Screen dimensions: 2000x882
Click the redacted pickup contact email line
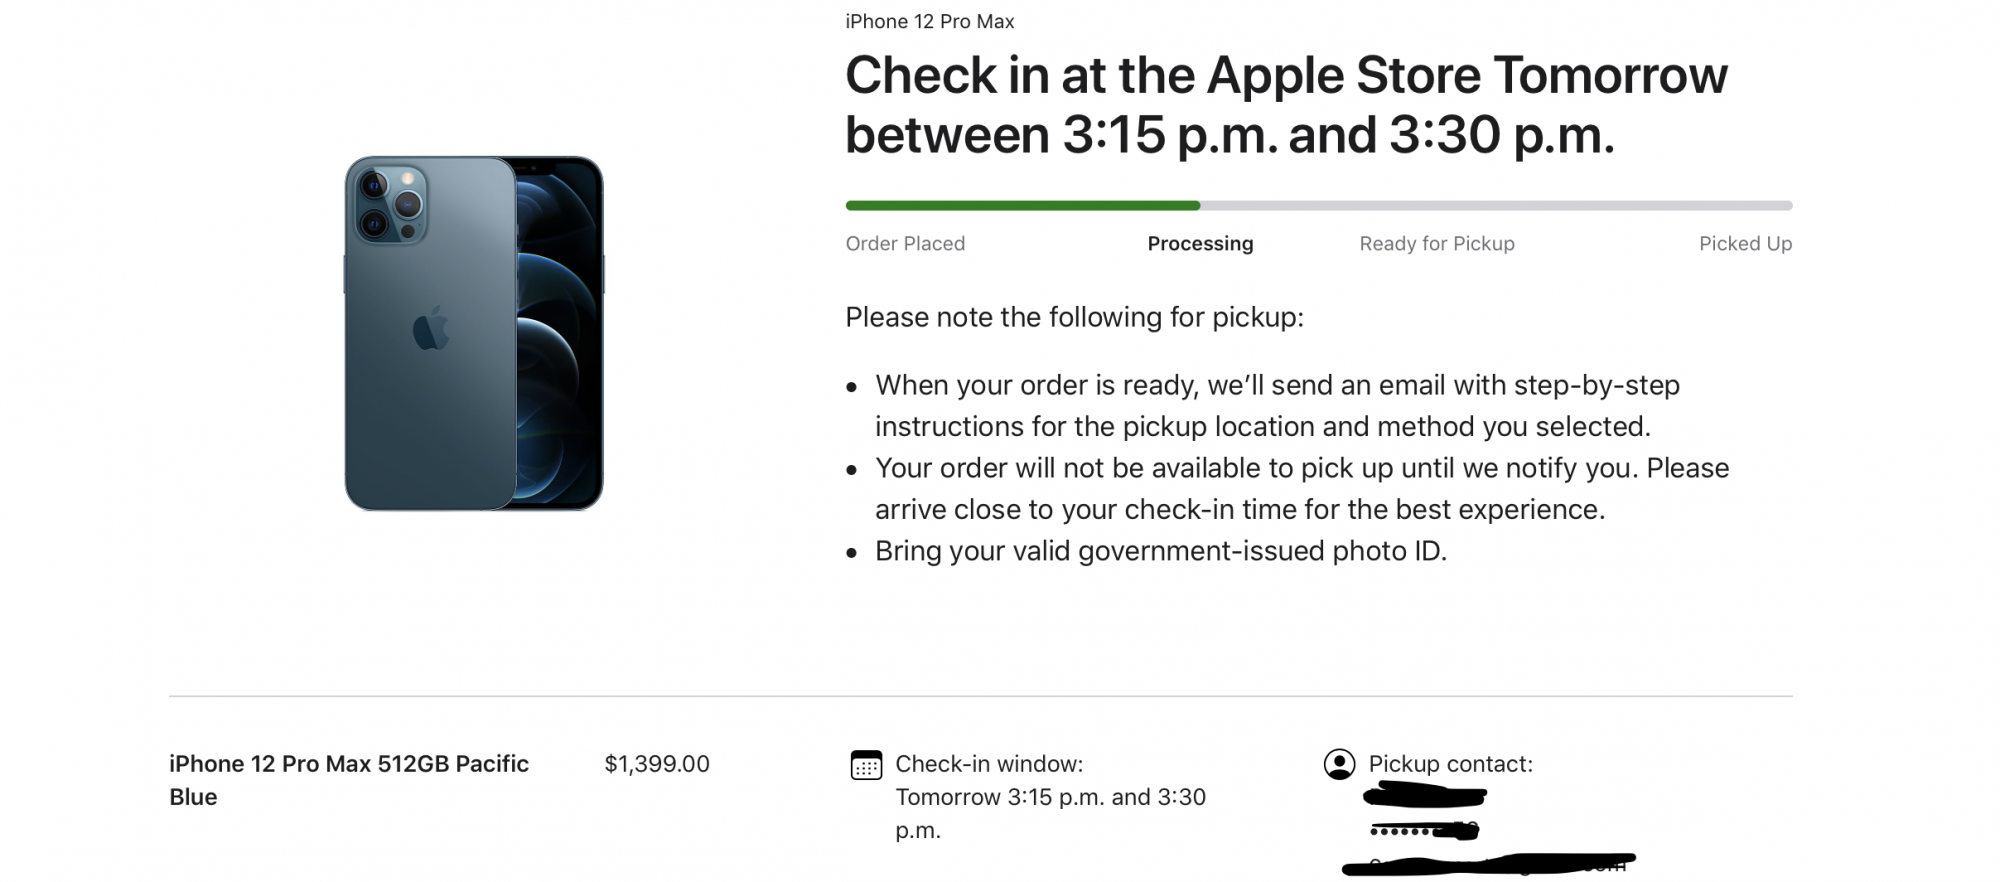pos(1488,864)
